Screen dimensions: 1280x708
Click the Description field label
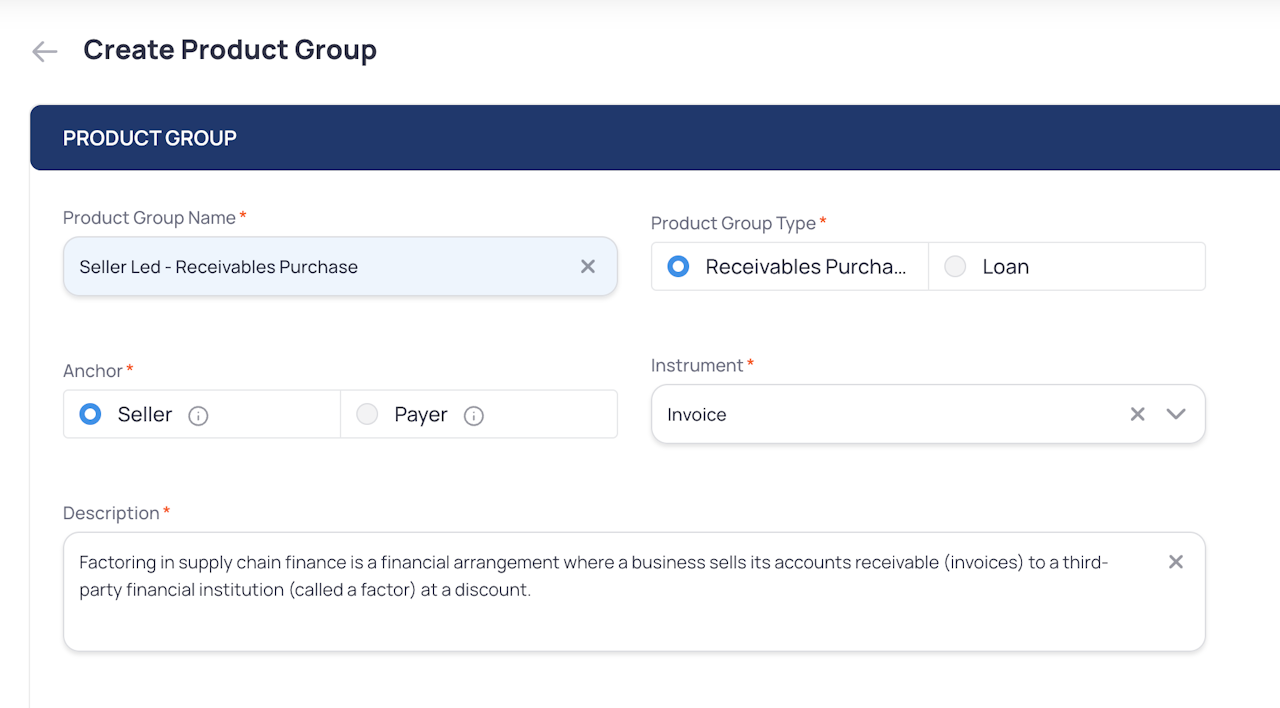pos(111,513)
